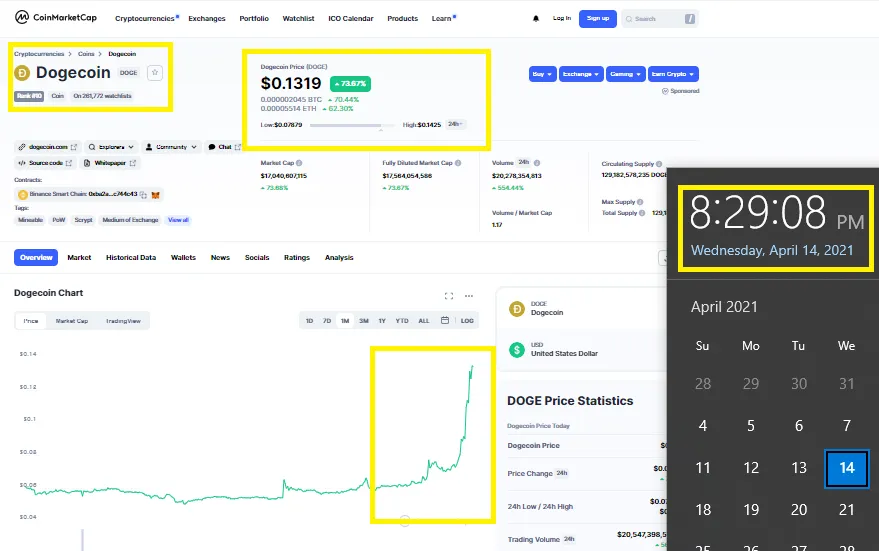Viewport: 879px width, 551px height.
Task: Set chart range to ALL
Action: tap(424, 321)
